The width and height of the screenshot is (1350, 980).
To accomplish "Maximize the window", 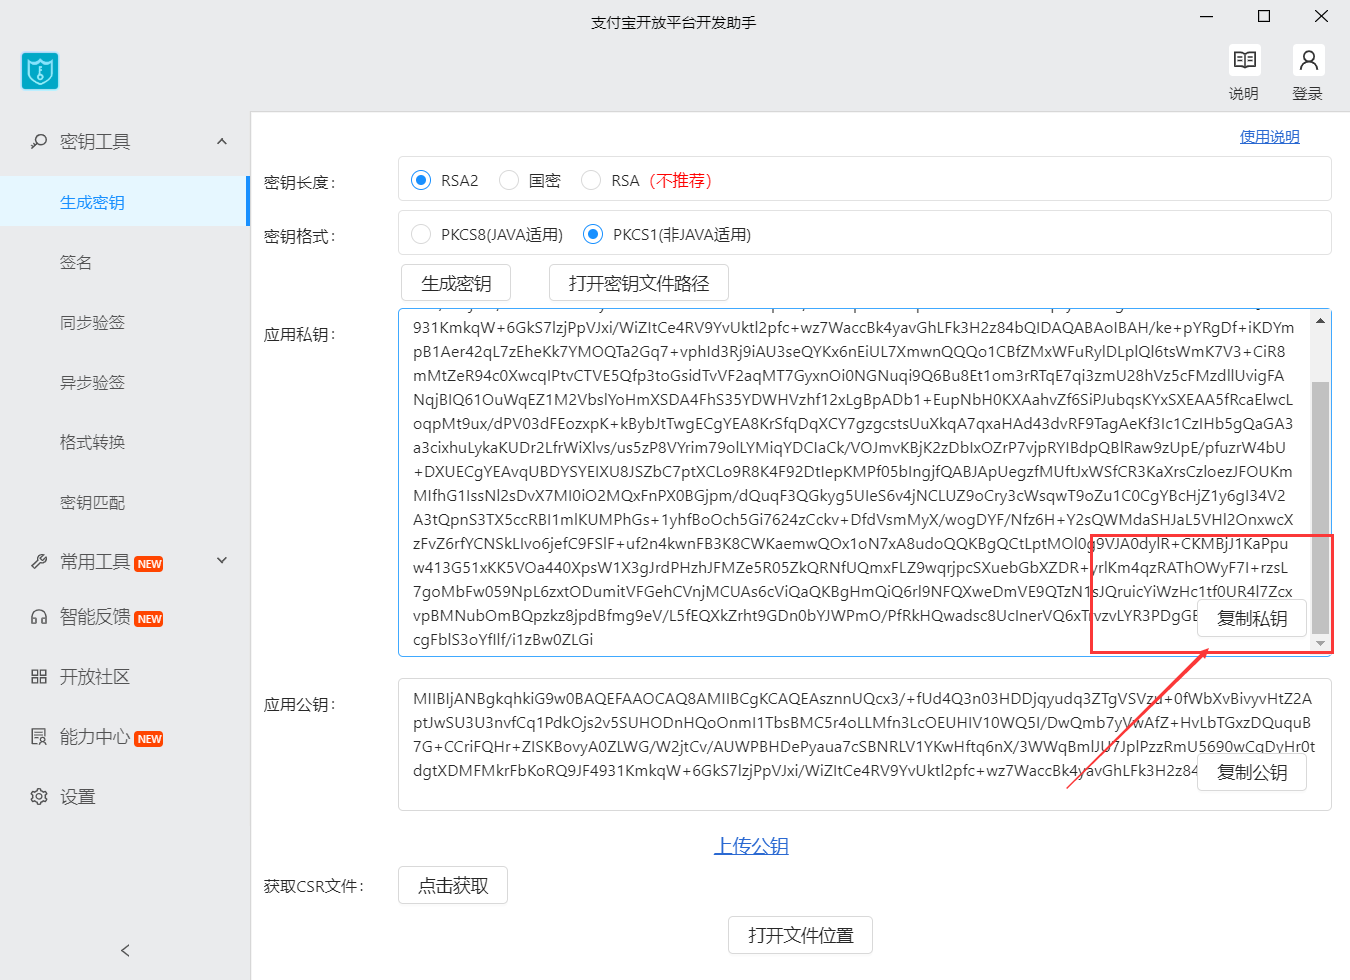I will click(x=1264, y=16).
